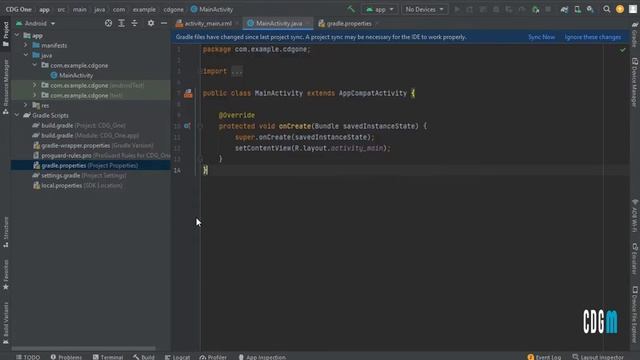Expand the manifests folder

click(26, 45)
